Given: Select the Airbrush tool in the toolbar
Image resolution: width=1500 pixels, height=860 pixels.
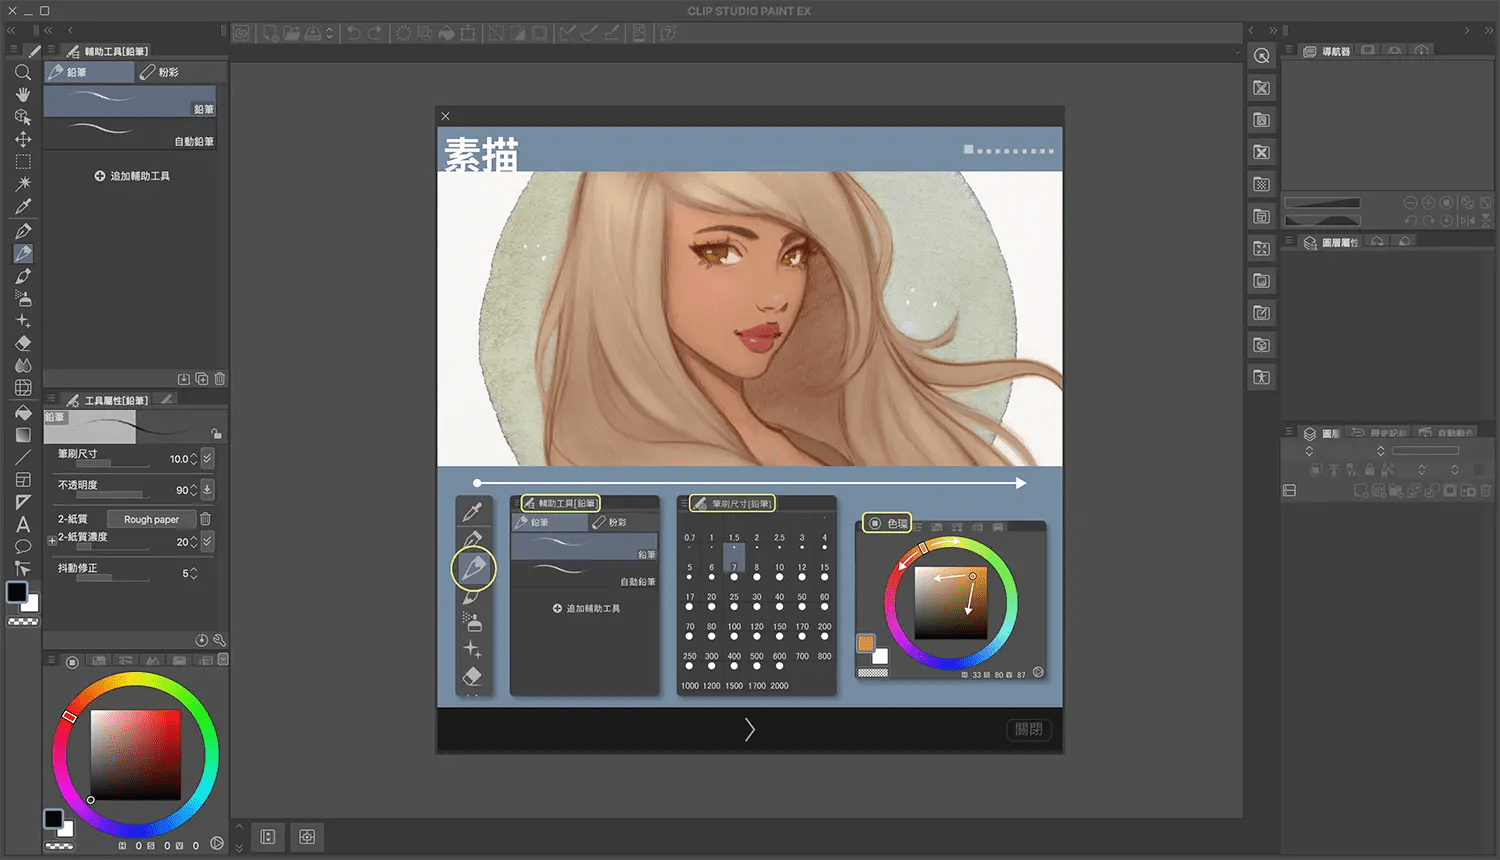Looking at the screenshot, I should 23,297.
